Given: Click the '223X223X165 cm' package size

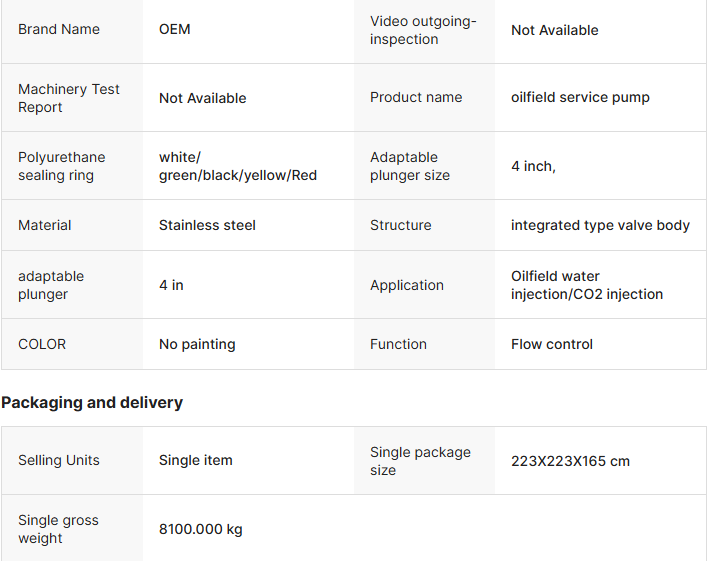Looking at the screenshot, I should pyautogui.click(x=570, y=461).
